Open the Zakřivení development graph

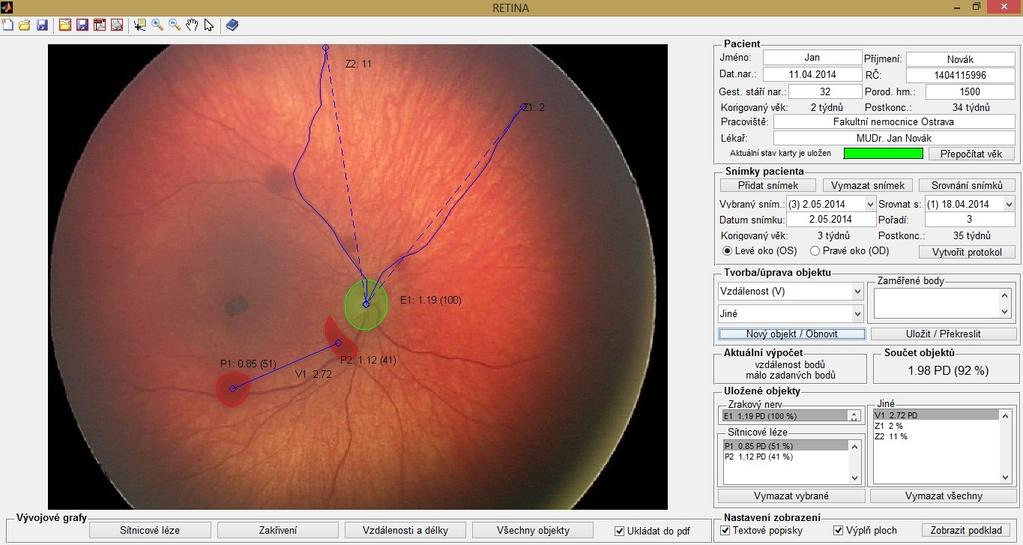(x=278, y=530)
